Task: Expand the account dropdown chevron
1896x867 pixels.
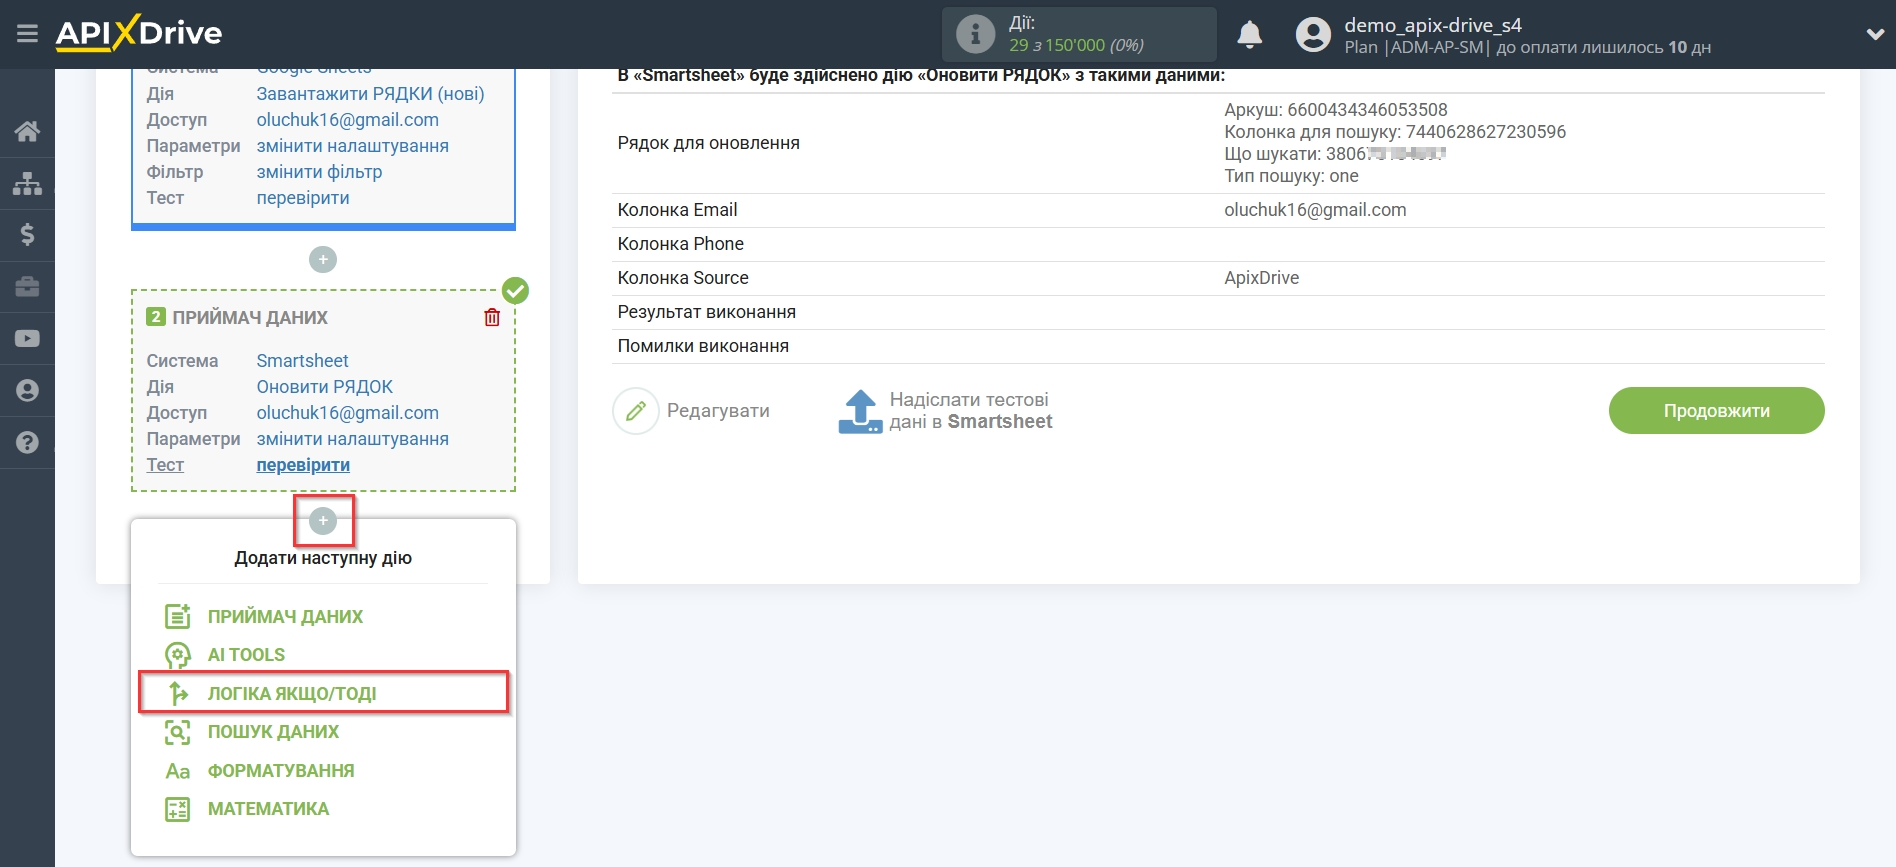Action: point(1875,34)
